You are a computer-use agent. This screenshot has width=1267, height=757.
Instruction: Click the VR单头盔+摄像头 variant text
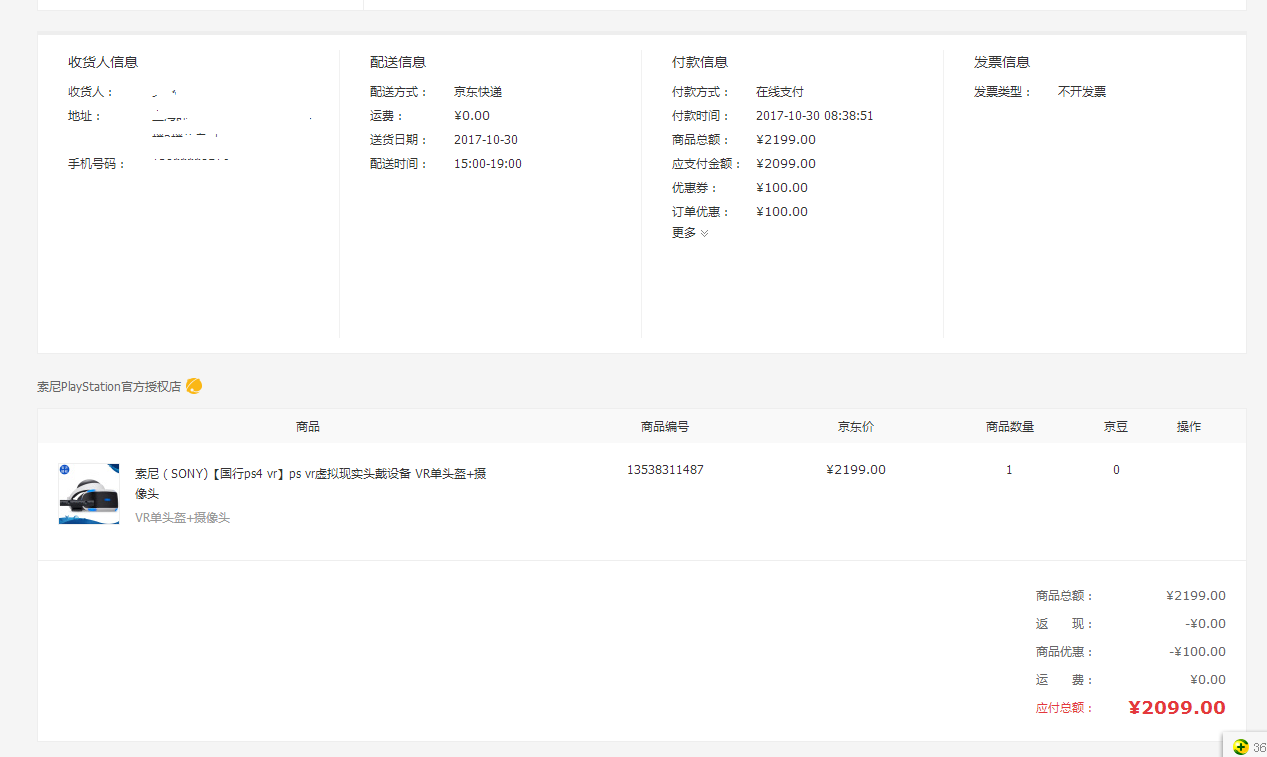[x=182, y=518]
